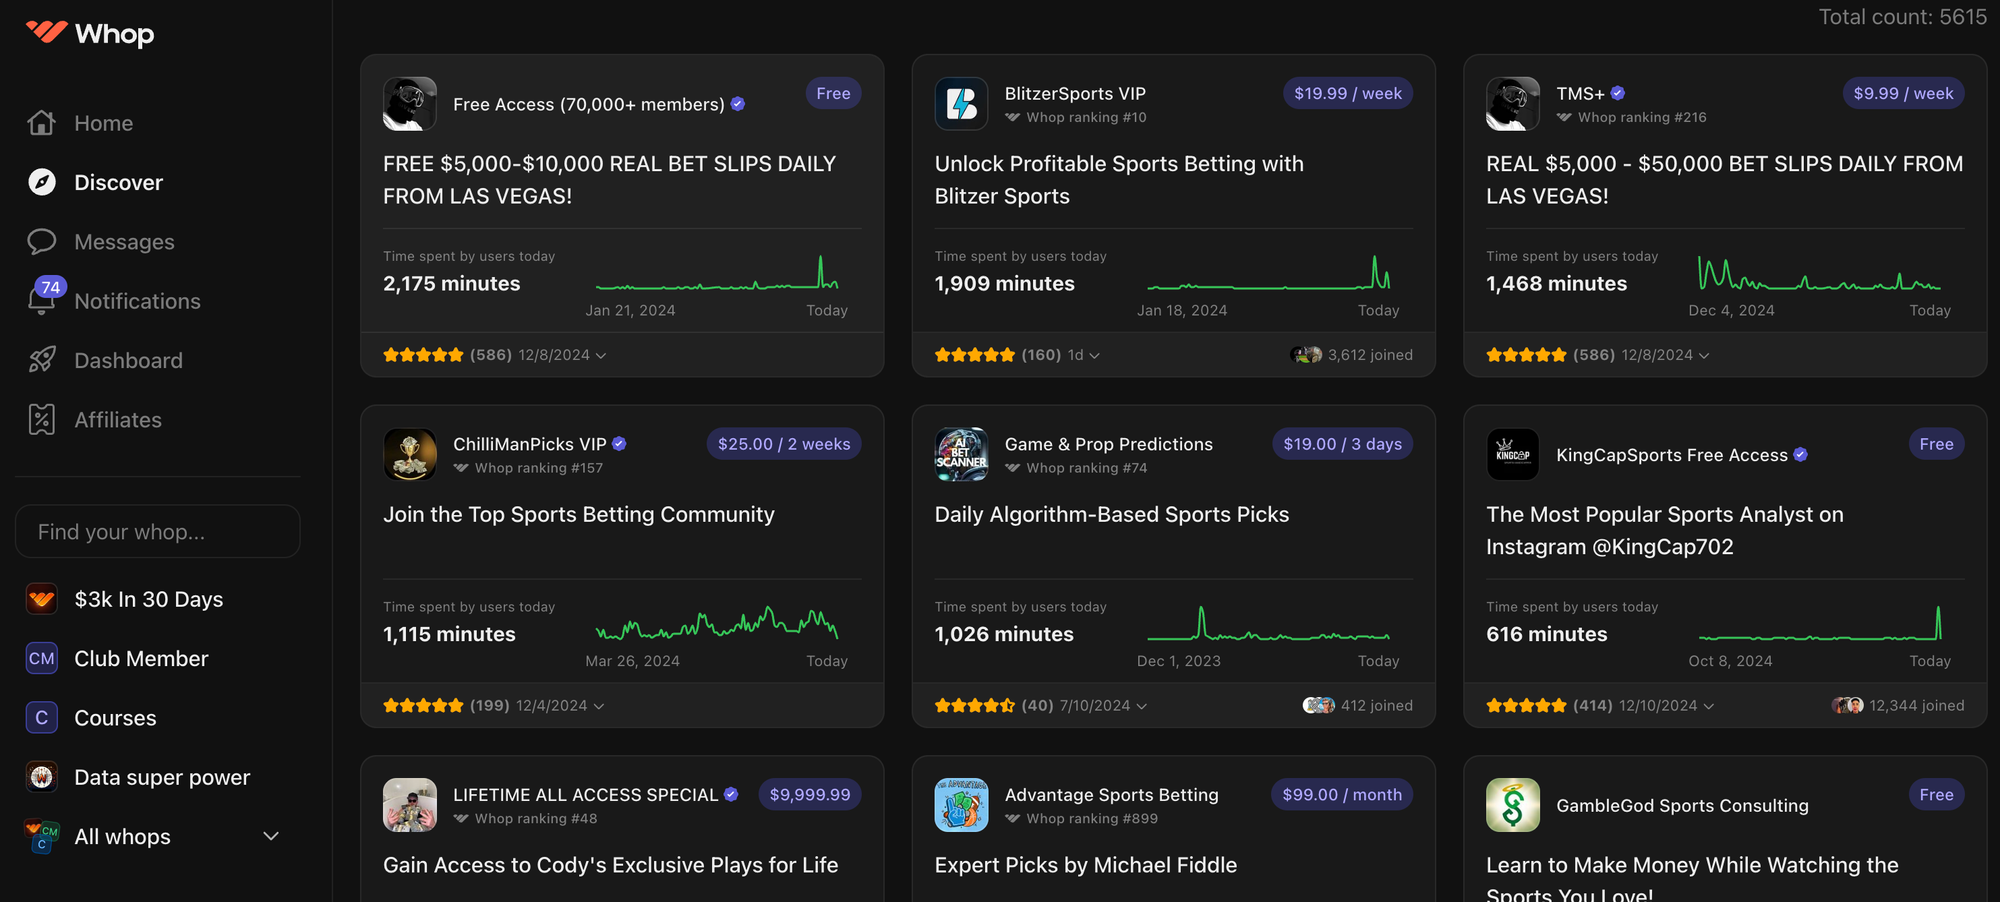This screenshot has width=2000, height=902.
Task: Open Affiliates via the percent tag icon
Action: click(x=41, y=420)
